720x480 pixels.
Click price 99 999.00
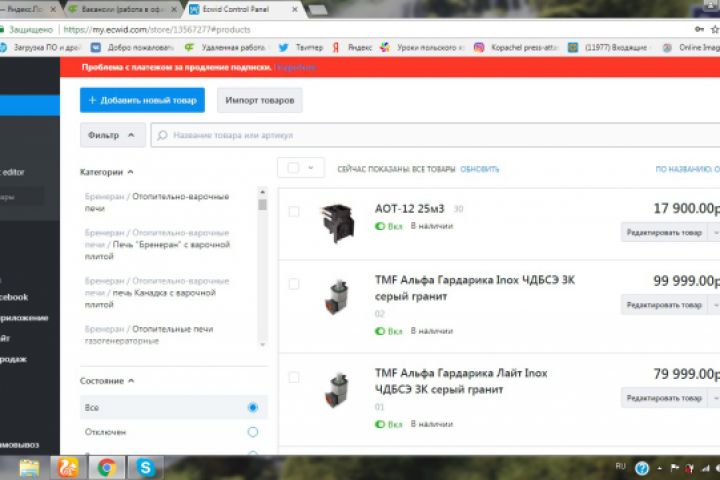pos(686,281)
